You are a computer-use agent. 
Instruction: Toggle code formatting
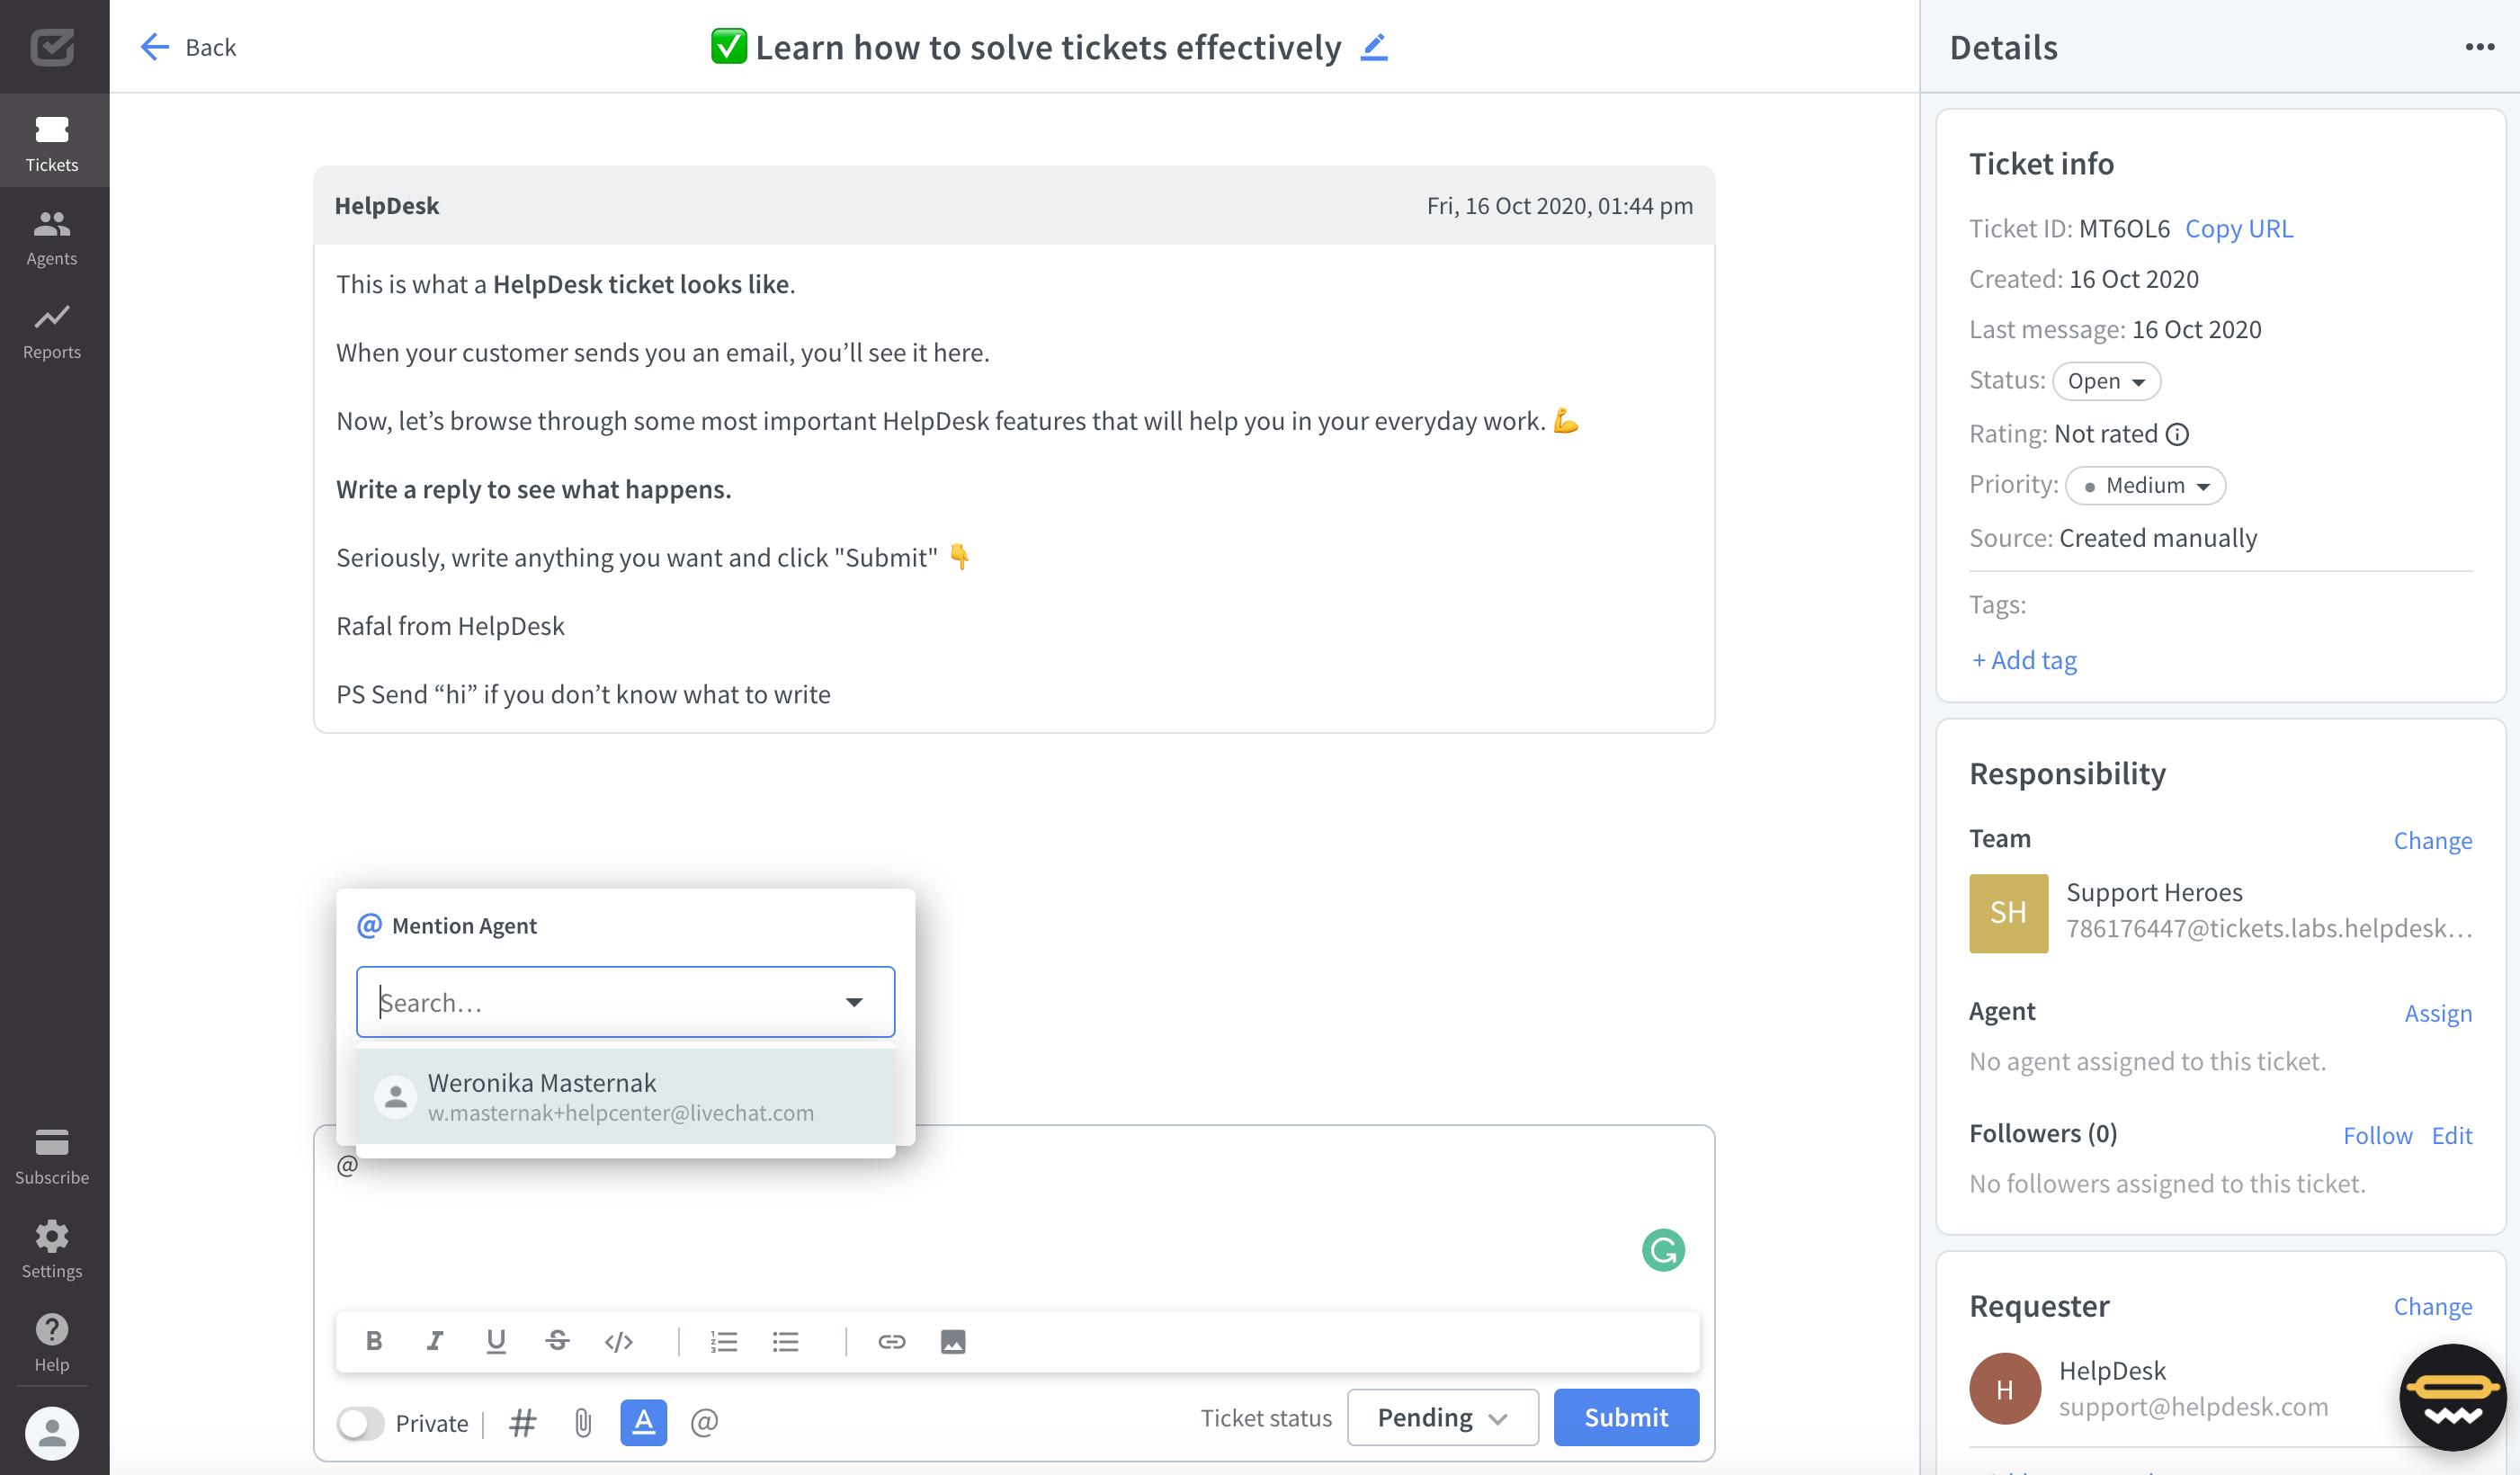point(619,1341)
